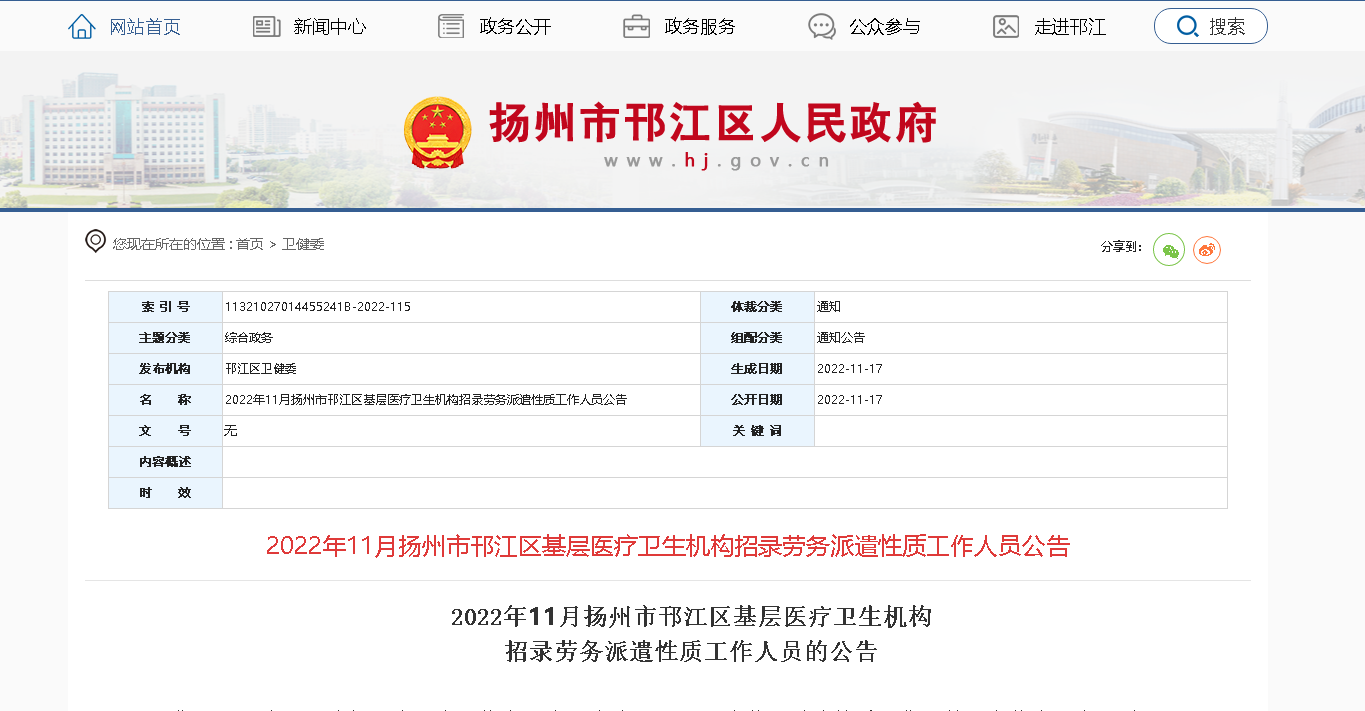Viewport: 1365px width, 711px height.
Task: Click the national emblem logo
Action: [x=437, y=132]
